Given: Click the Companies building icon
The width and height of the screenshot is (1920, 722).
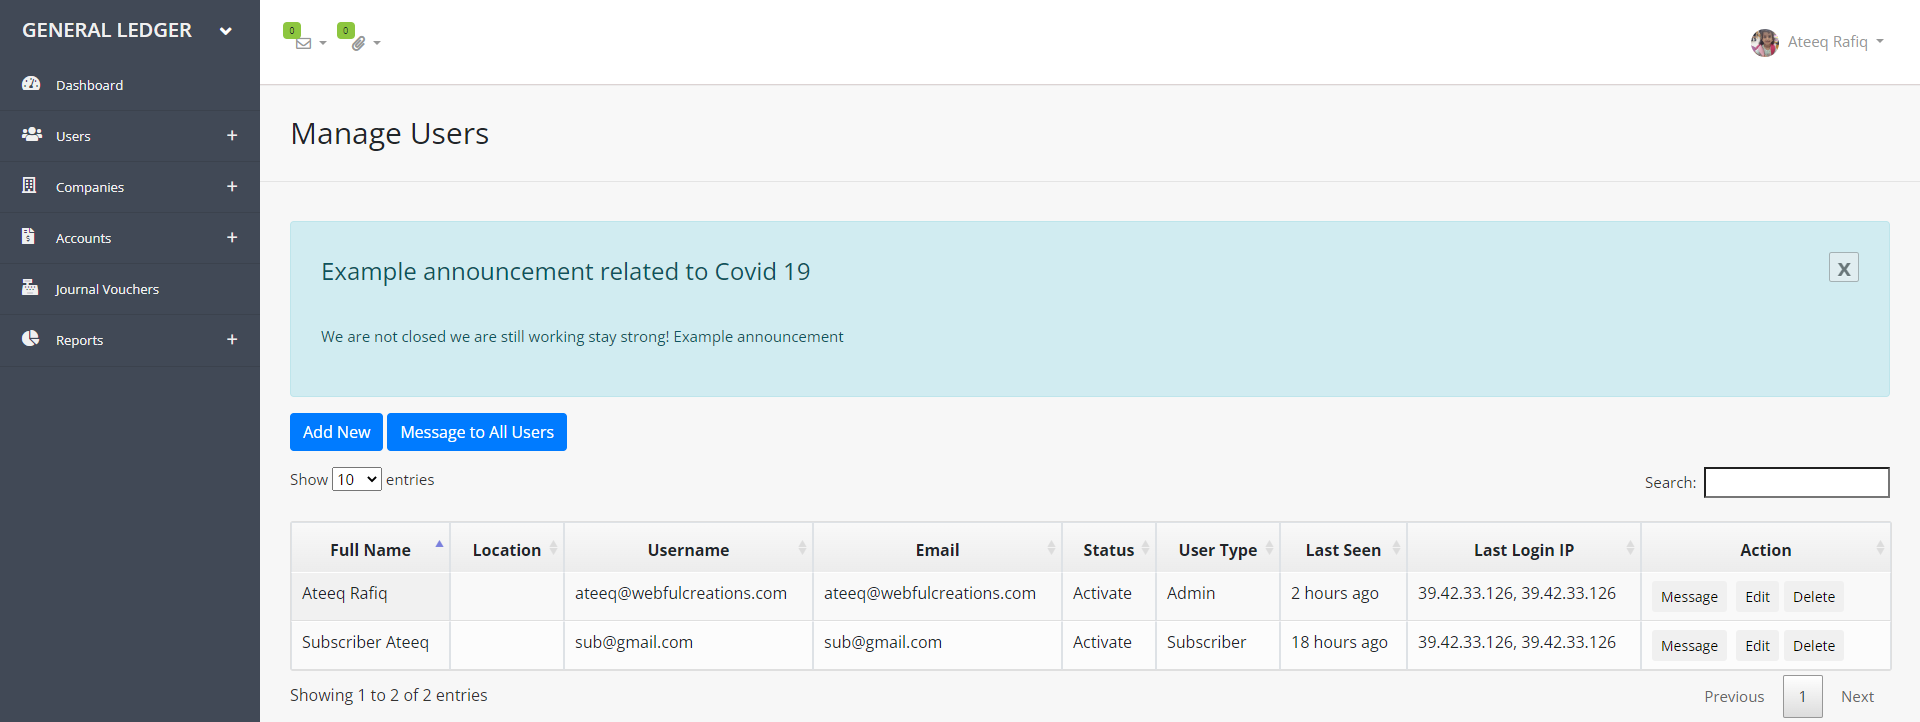Looking at the screenshot, I should tap(29, 185).
